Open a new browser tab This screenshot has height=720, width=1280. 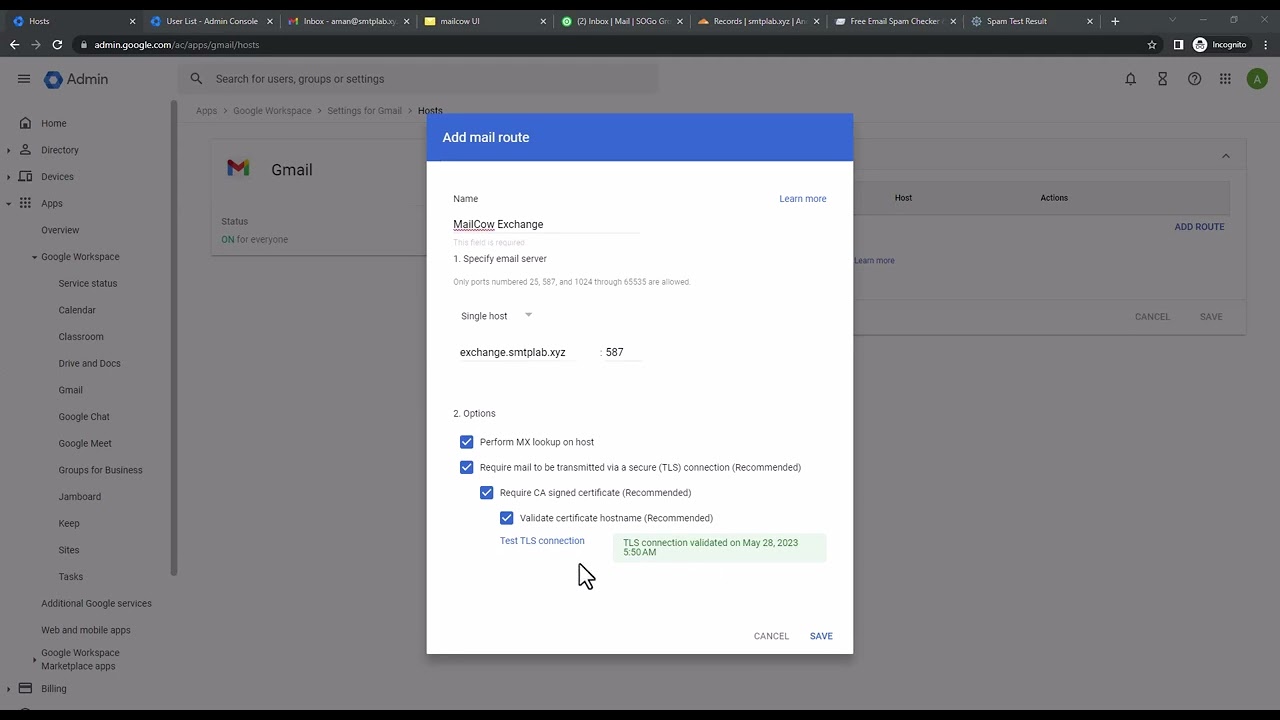click(x=1115, y=21)
